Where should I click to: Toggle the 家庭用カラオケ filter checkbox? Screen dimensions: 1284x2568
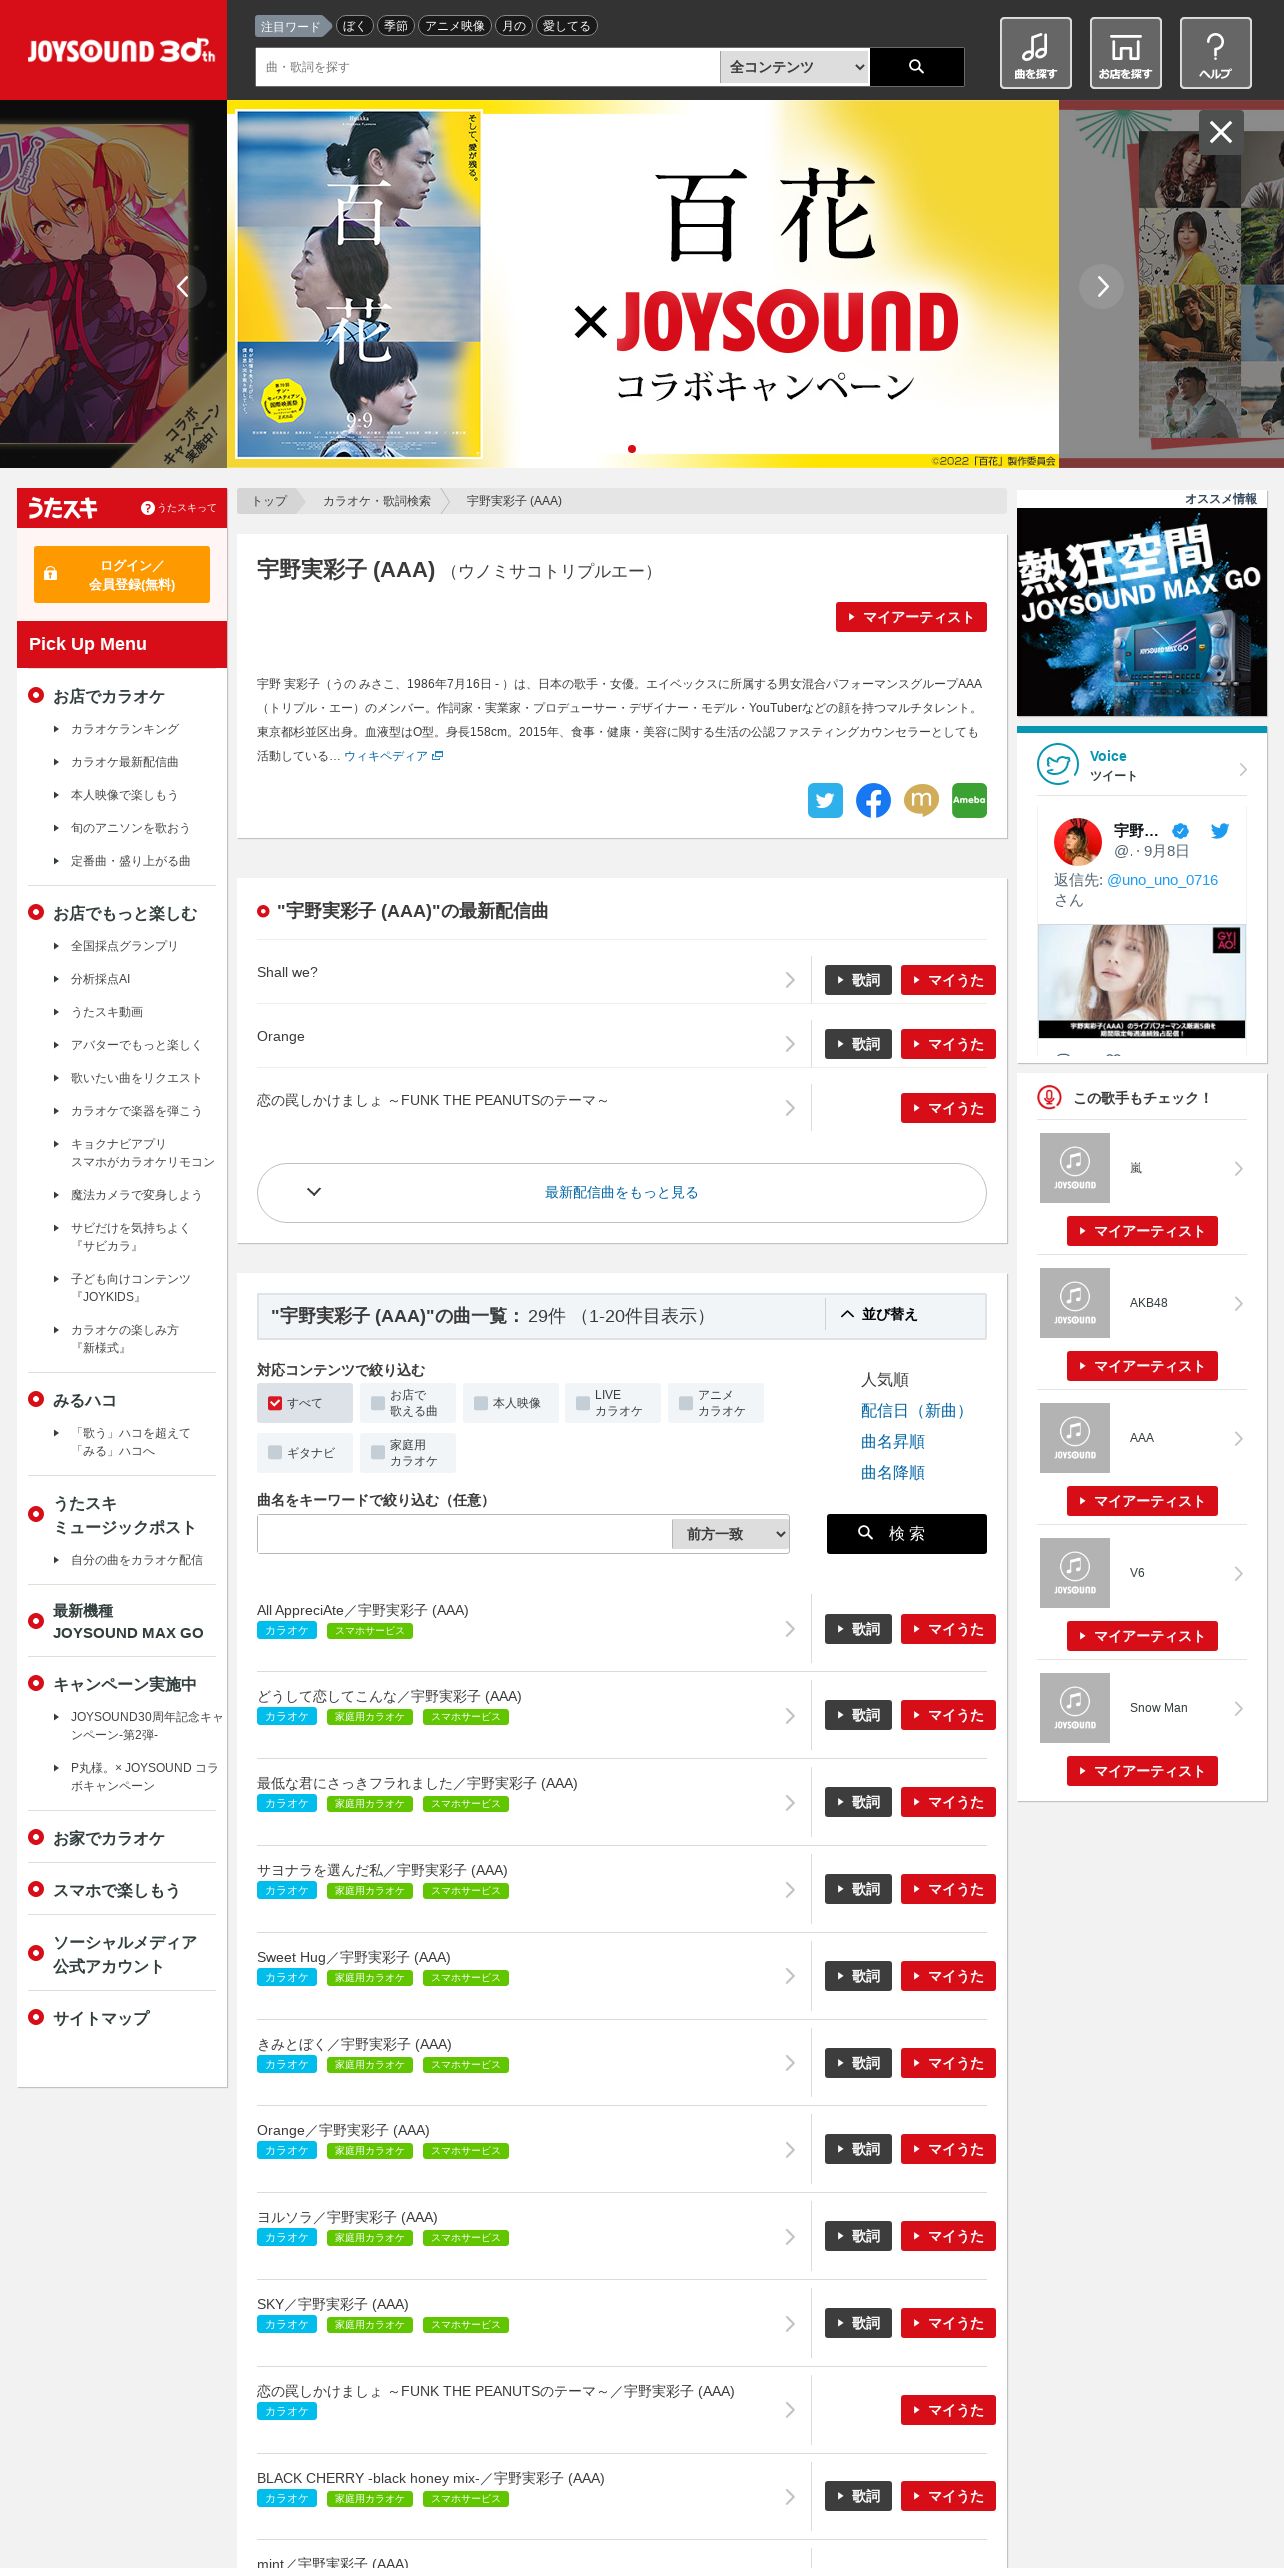(x=378, y=1453)
